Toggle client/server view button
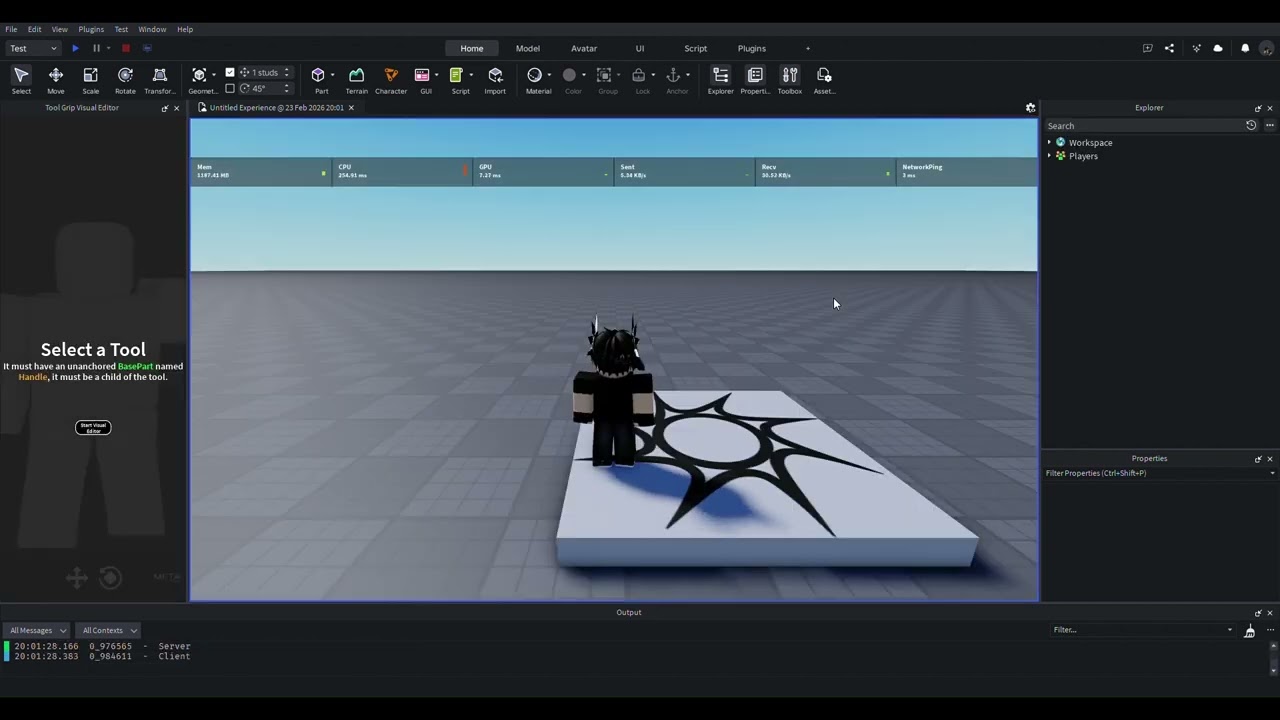 point(147,48)
